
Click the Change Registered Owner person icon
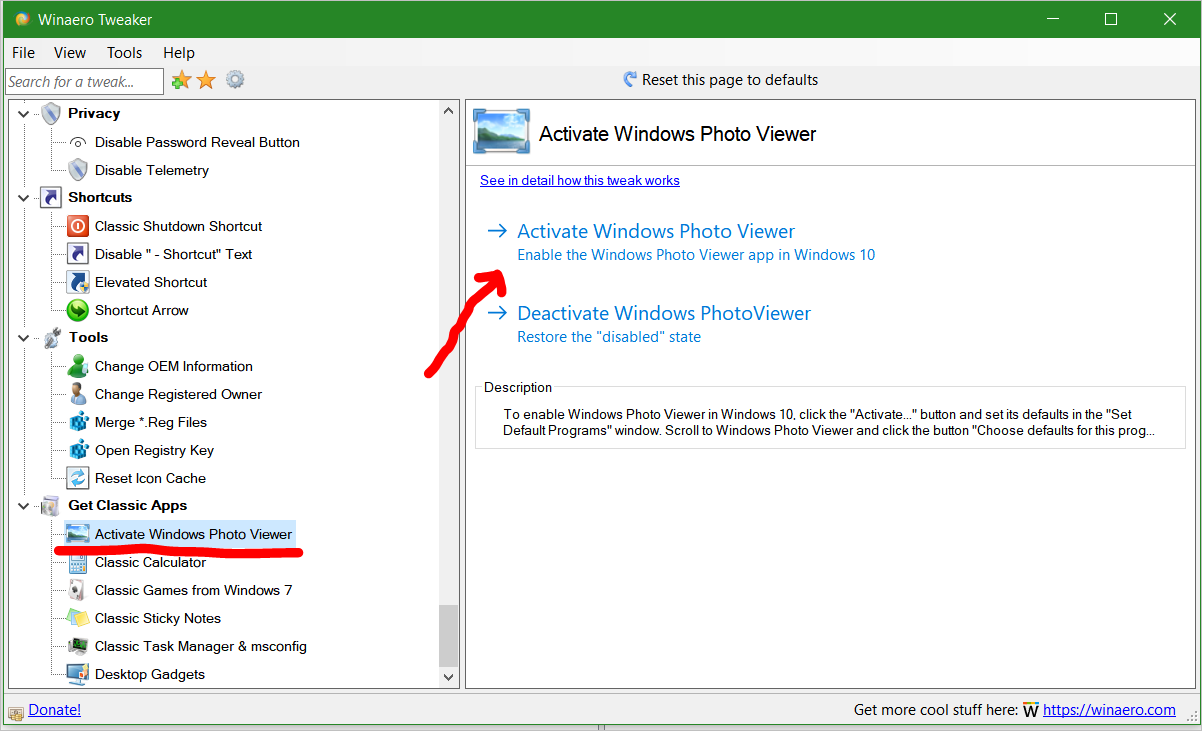78,394
